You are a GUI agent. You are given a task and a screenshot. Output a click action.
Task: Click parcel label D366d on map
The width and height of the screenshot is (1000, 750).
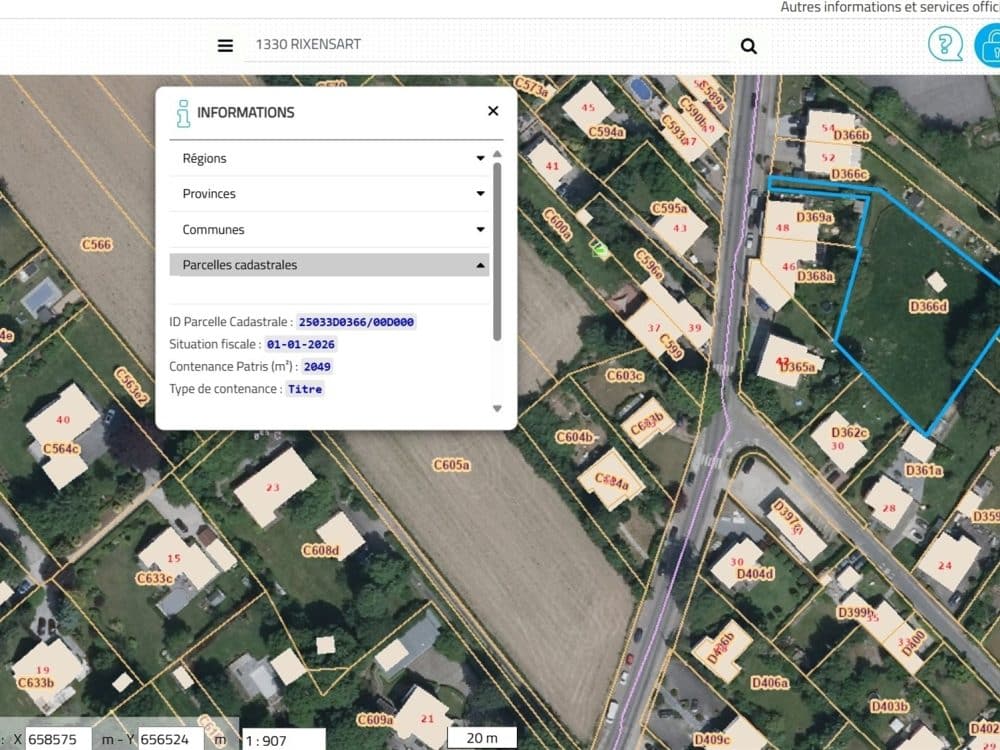[929, 307]
